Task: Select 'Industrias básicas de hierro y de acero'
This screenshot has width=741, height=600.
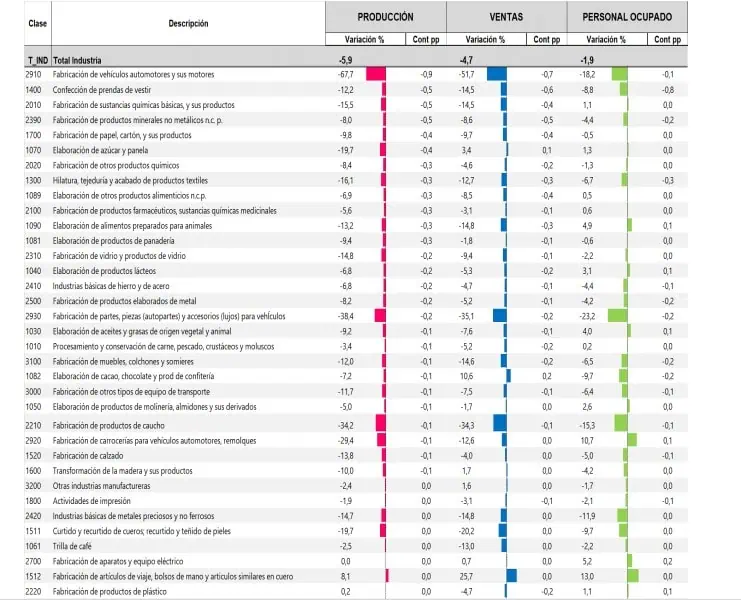Action: 111,286
